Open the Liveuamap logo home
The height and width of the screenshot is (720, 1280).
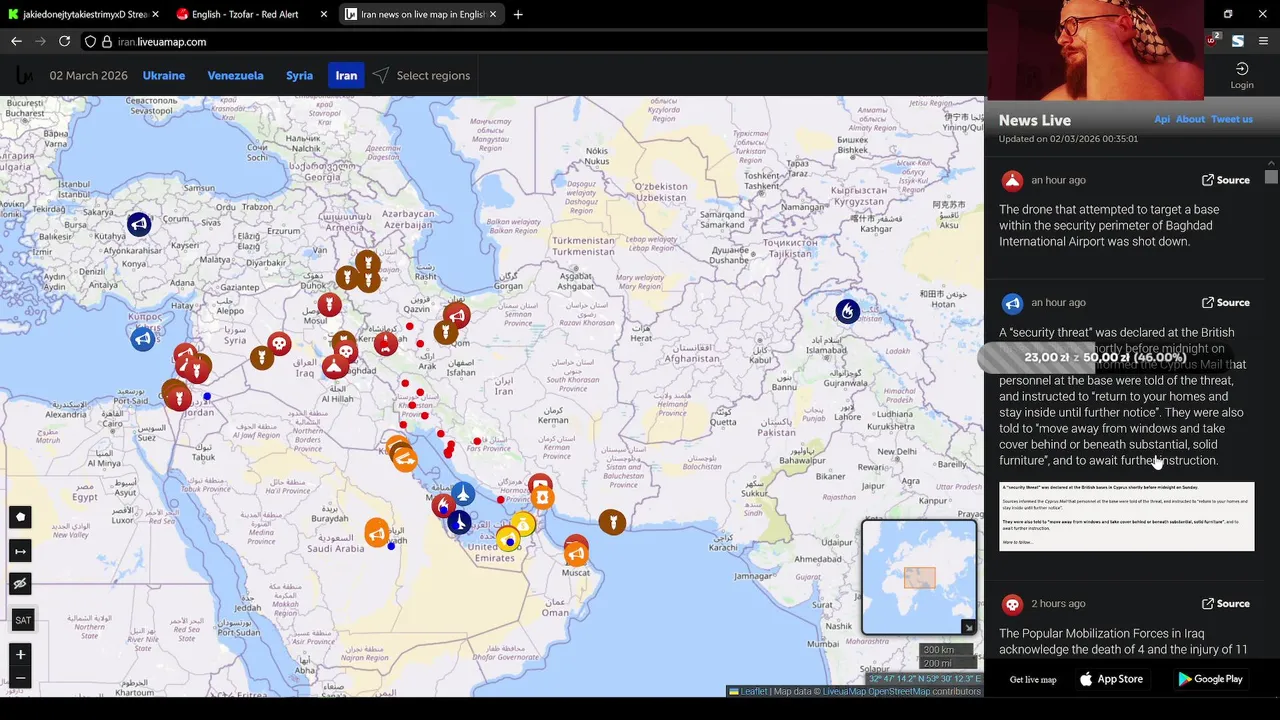point(24,76)
